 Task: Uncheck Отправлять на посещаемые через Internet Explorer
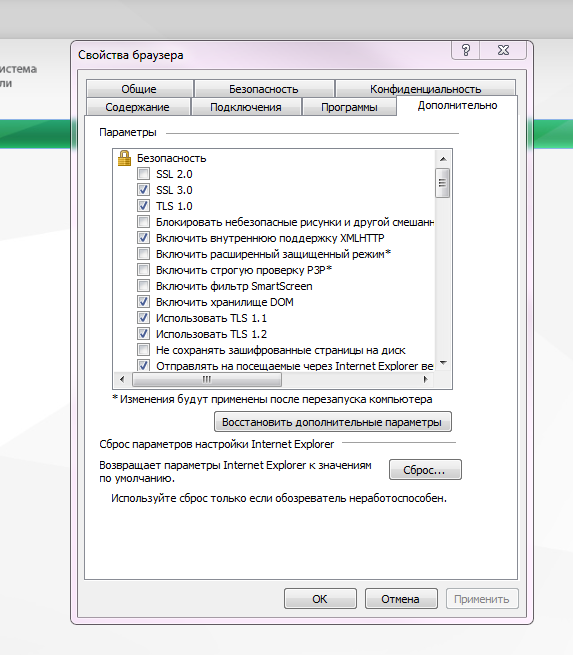143,366
